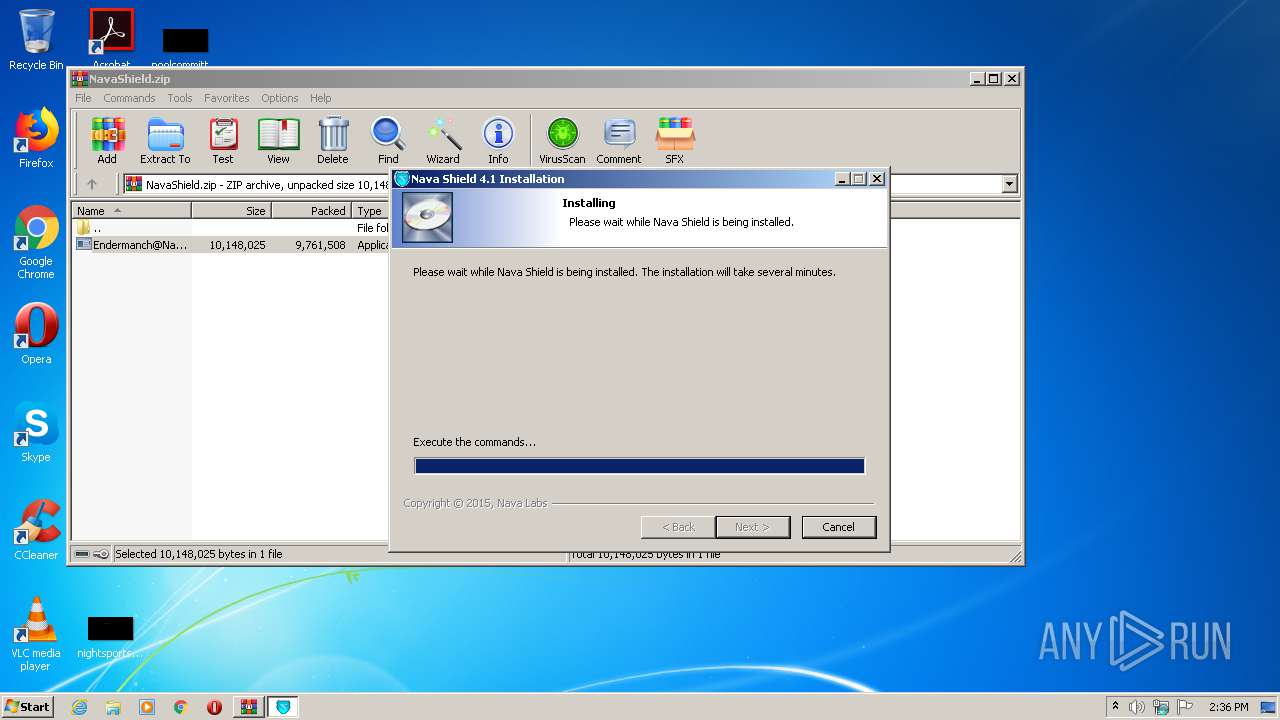Click the Find magnifier icon
Screen dimensions: 1280x720
(x=388, y=140)
